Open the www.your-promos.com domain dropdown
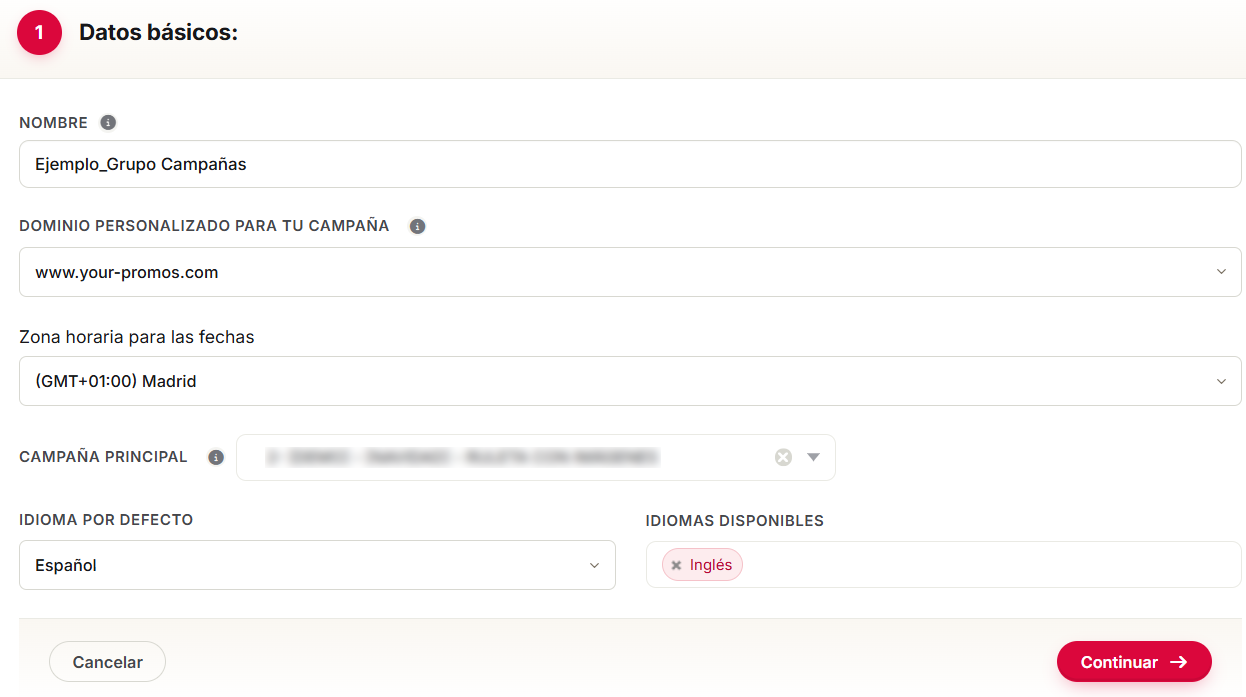The height and width of the screenshot is (697, 1246). pos(630,272)
